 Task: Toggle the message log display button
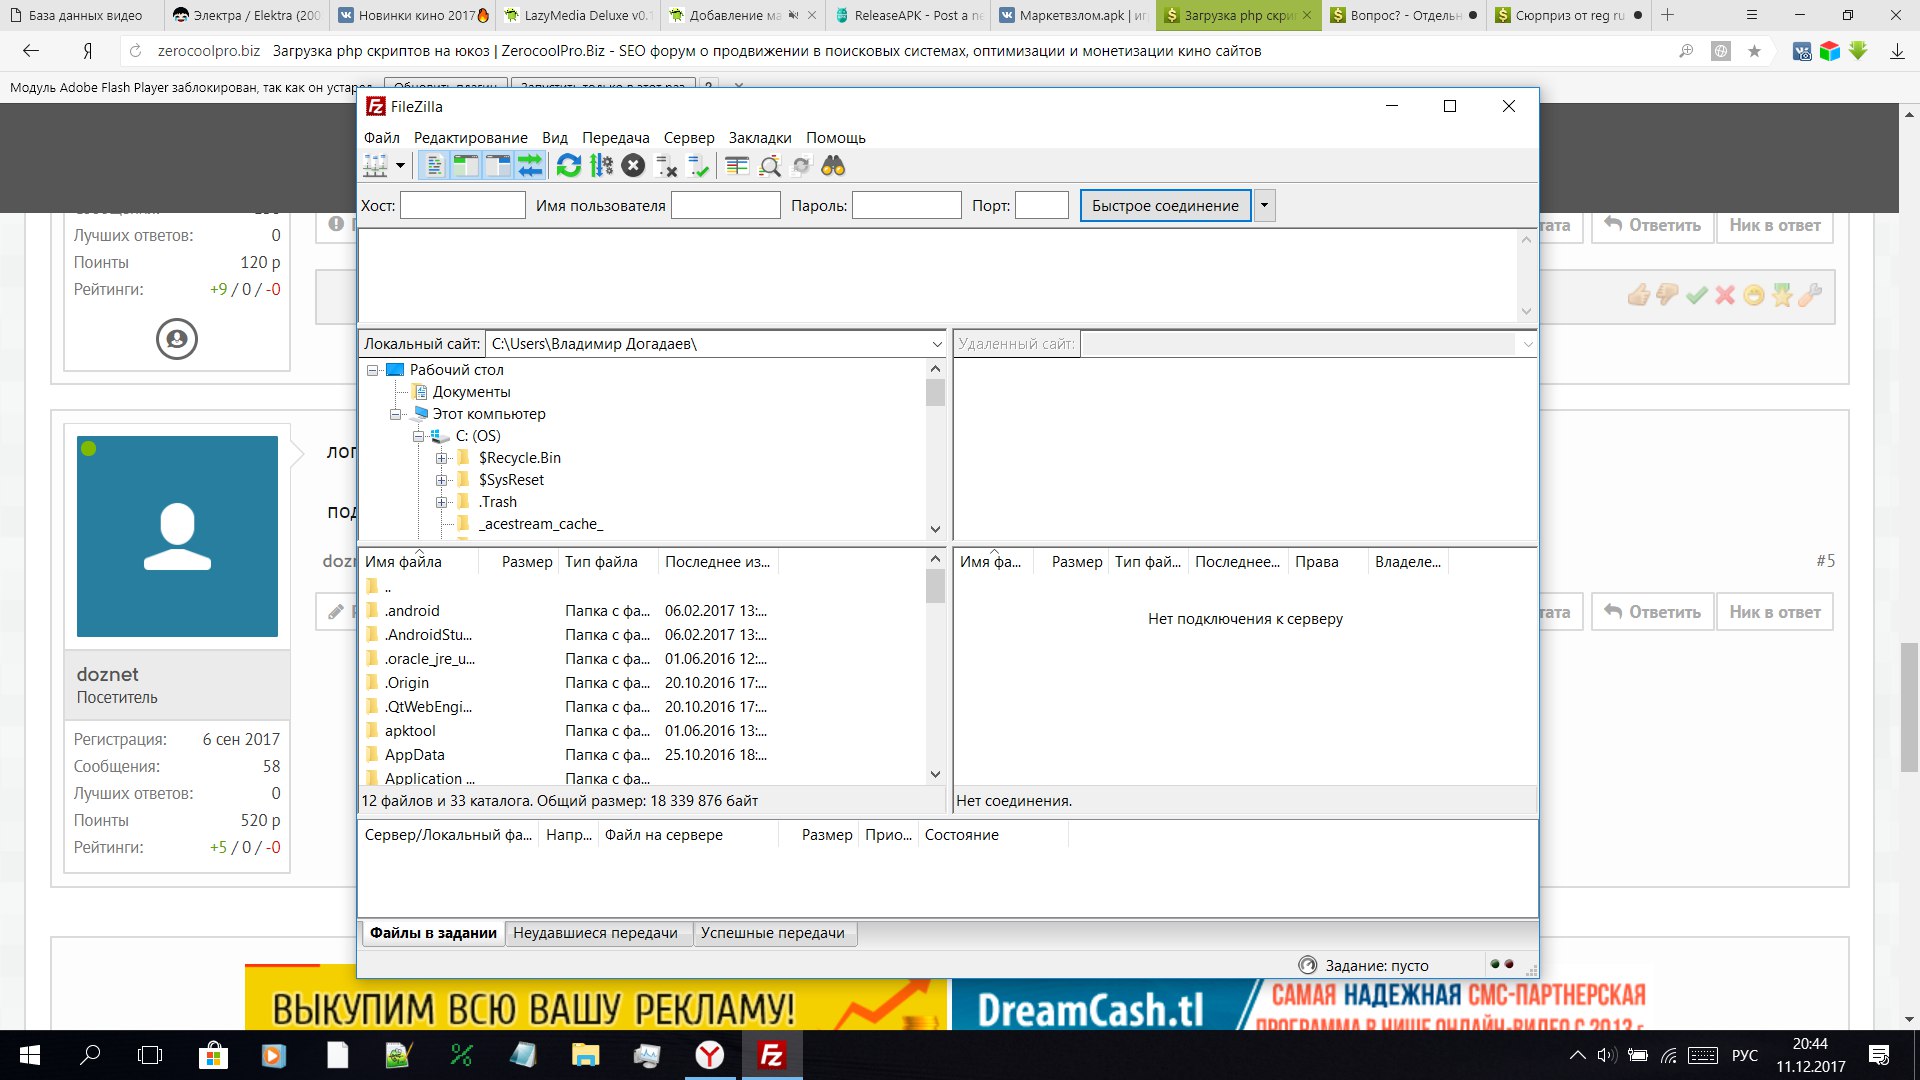pyautogui.click(x=434, y=166)
